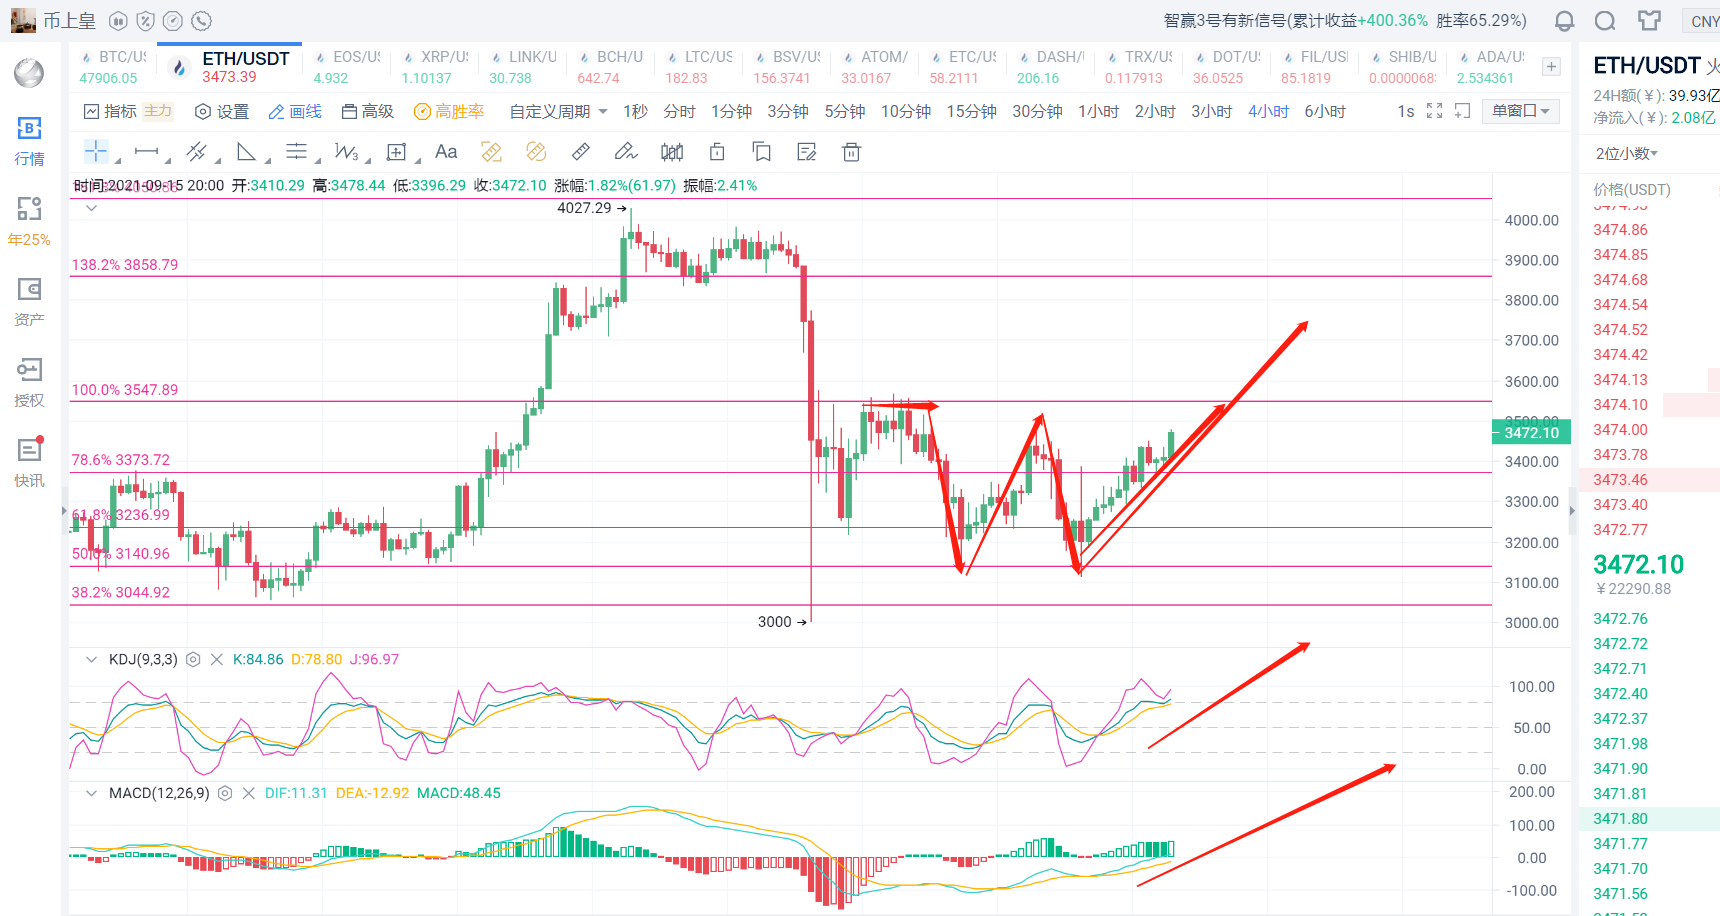Toggle 画线 drawing mode
Viewport: 1720px width, 916px height.
point(295,111)
